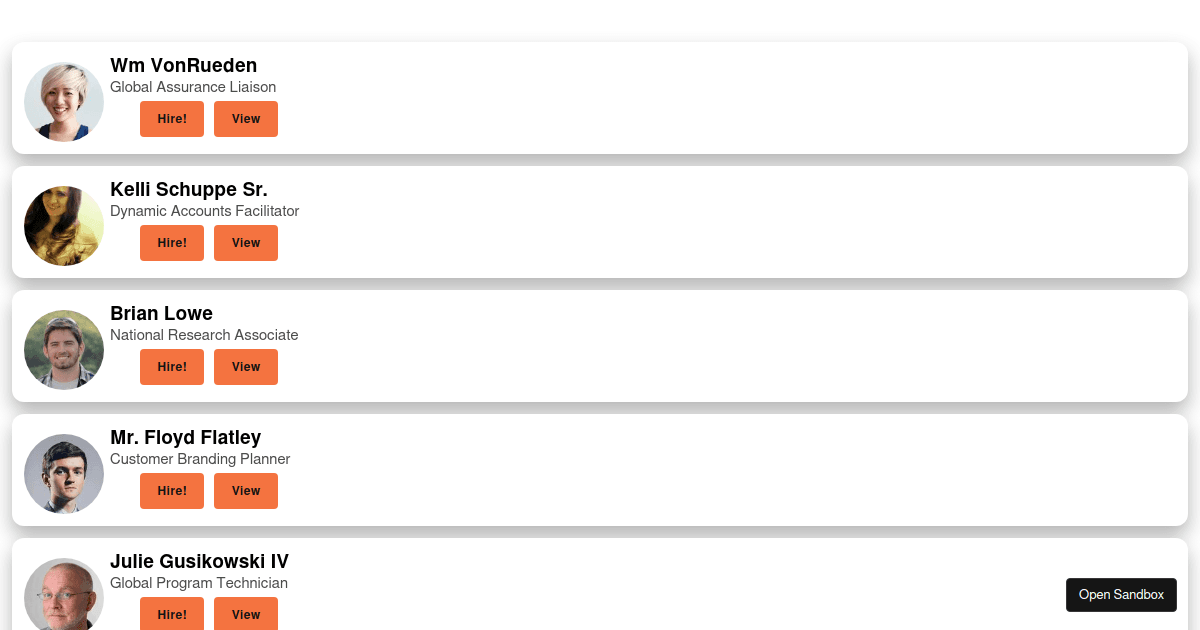View Mr. Floyd Flatley's details

pyautogui.click(x=246, y=491)
